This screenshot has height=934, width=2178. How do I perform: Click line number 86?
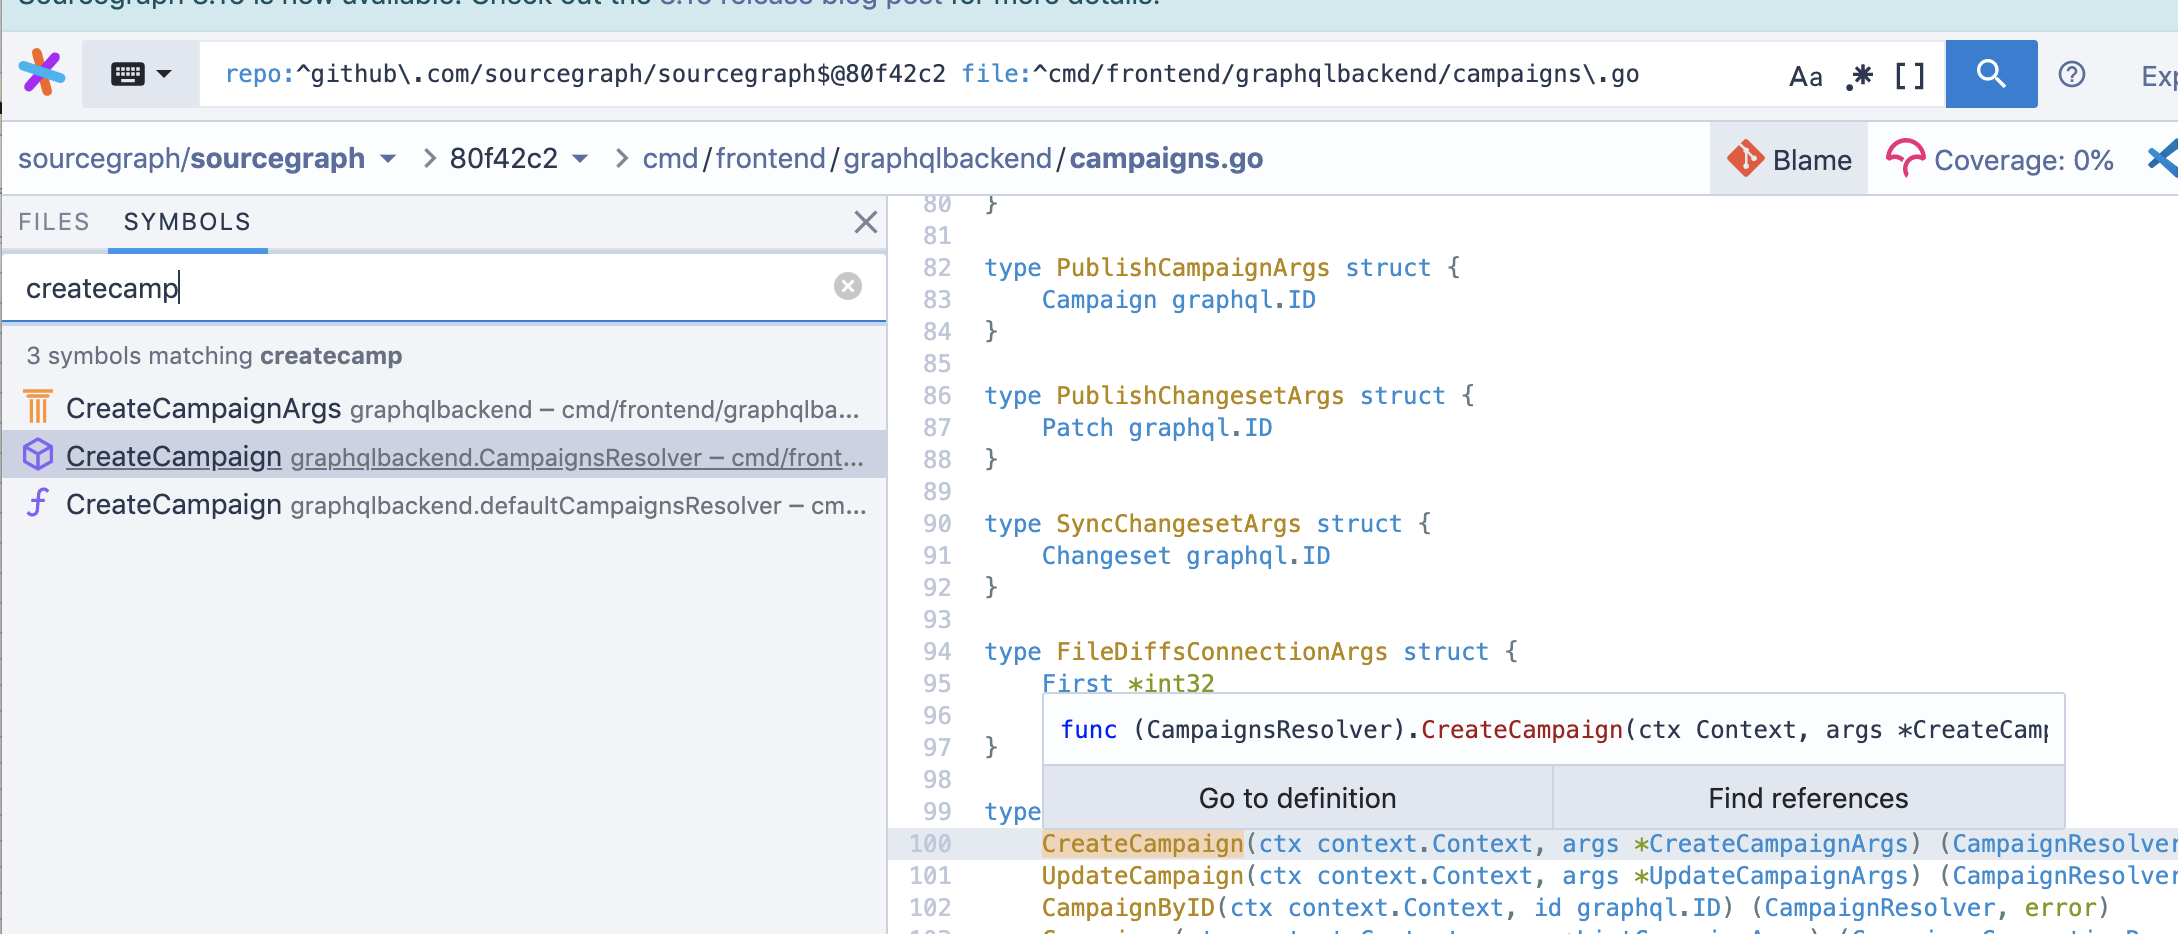click(x=937, y=396)
